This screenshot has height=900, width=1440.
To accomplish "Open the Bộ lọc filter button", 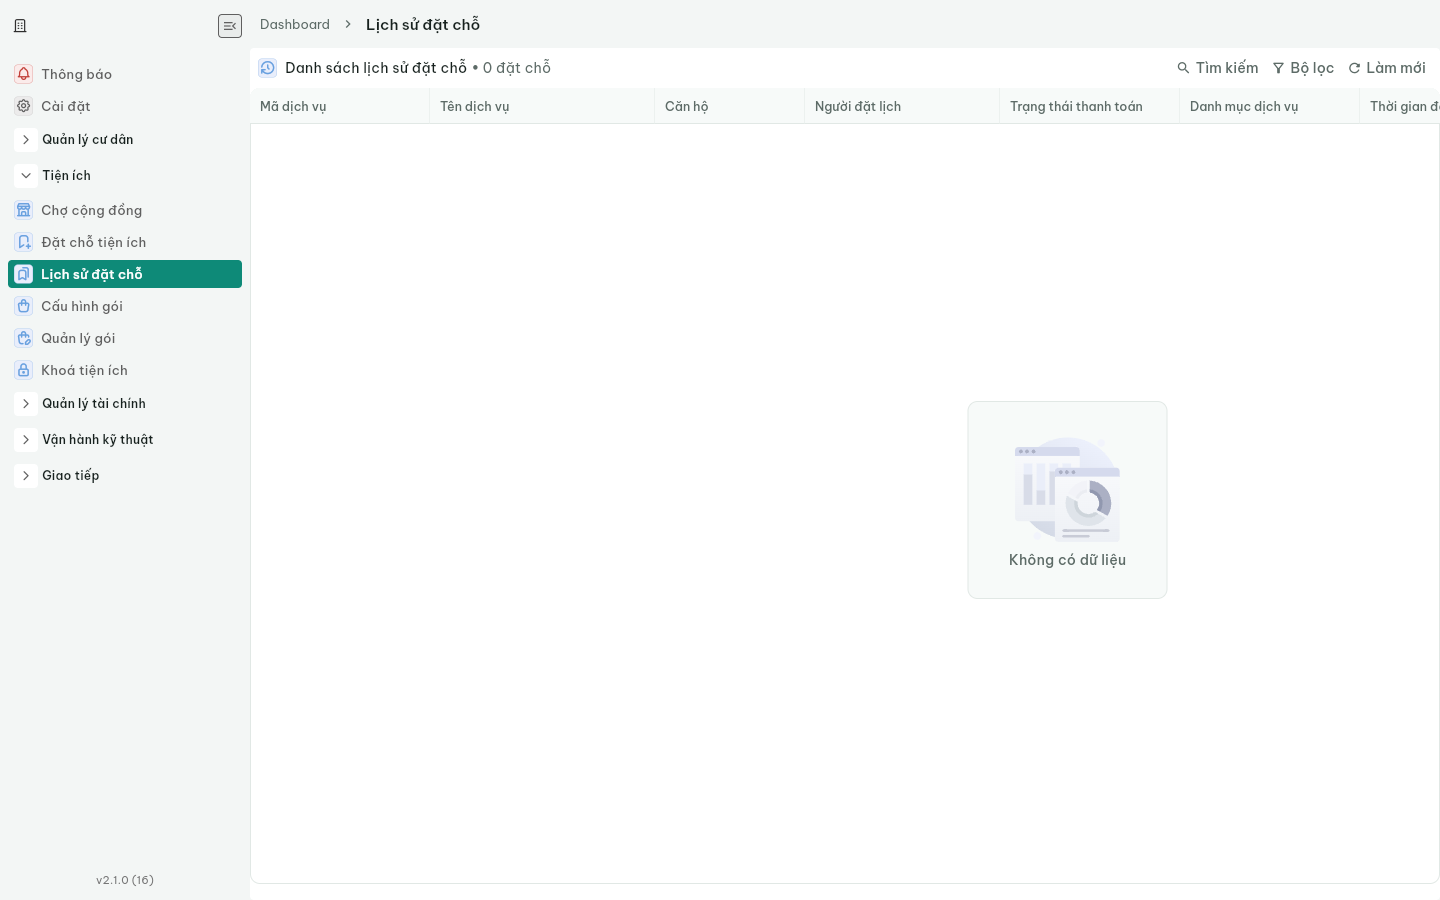I will (1303, 68).
